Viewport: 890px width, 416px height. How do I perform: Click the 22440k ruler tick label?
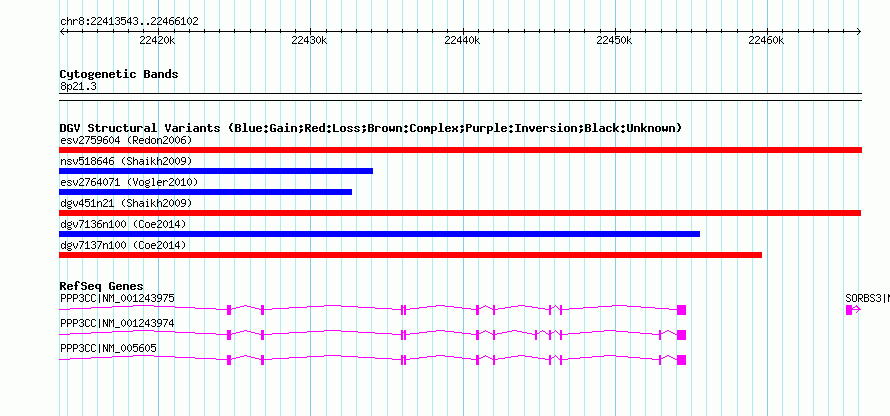pos(462,40)
